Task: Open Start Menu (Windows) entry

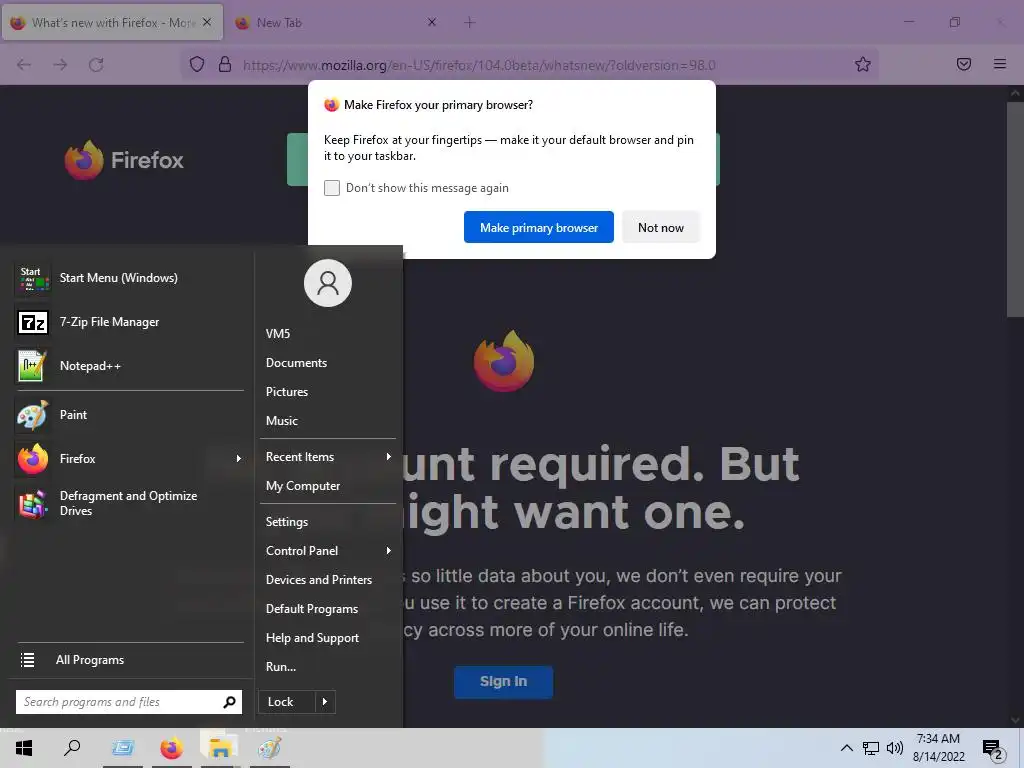Action: (x=129, y=278)
